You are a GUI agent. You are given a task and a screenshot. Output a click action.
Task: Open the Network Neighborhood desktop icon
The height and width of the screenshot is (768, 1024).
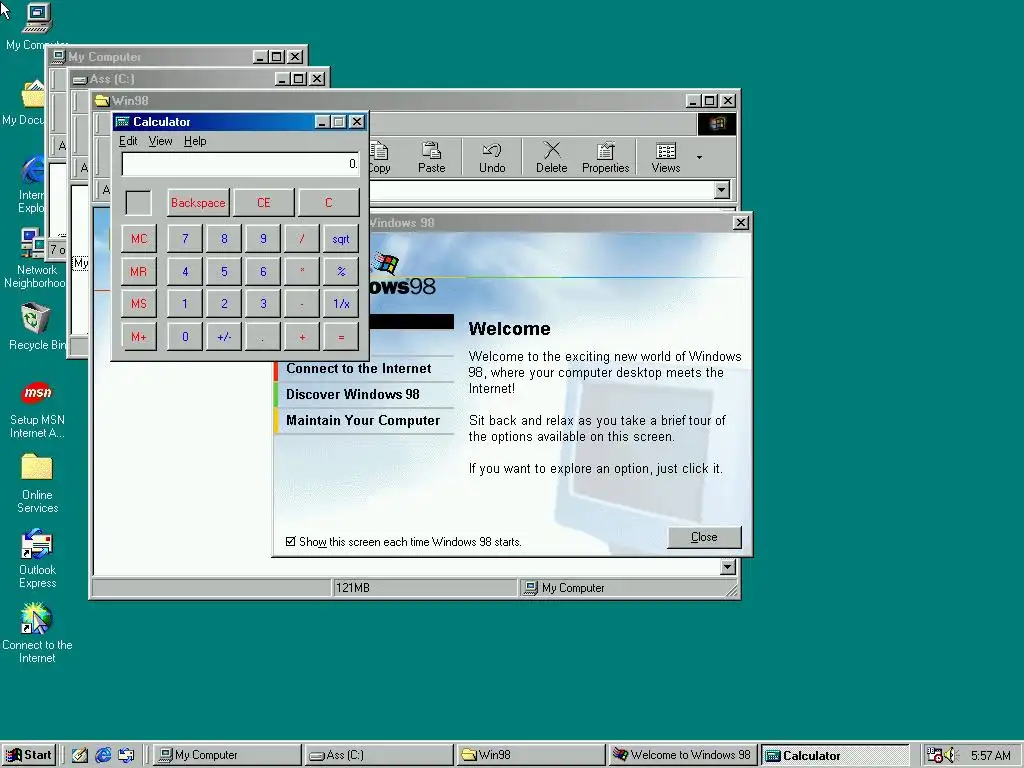pyautogui.click(x=34, y=259)
